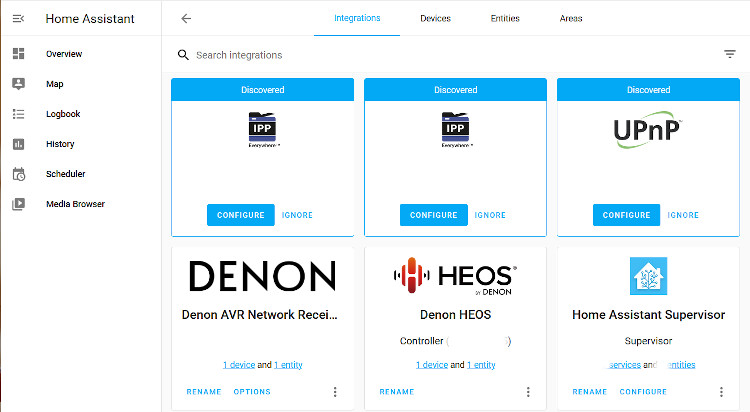Click the Map icon in sidebar

pos(18,84)
